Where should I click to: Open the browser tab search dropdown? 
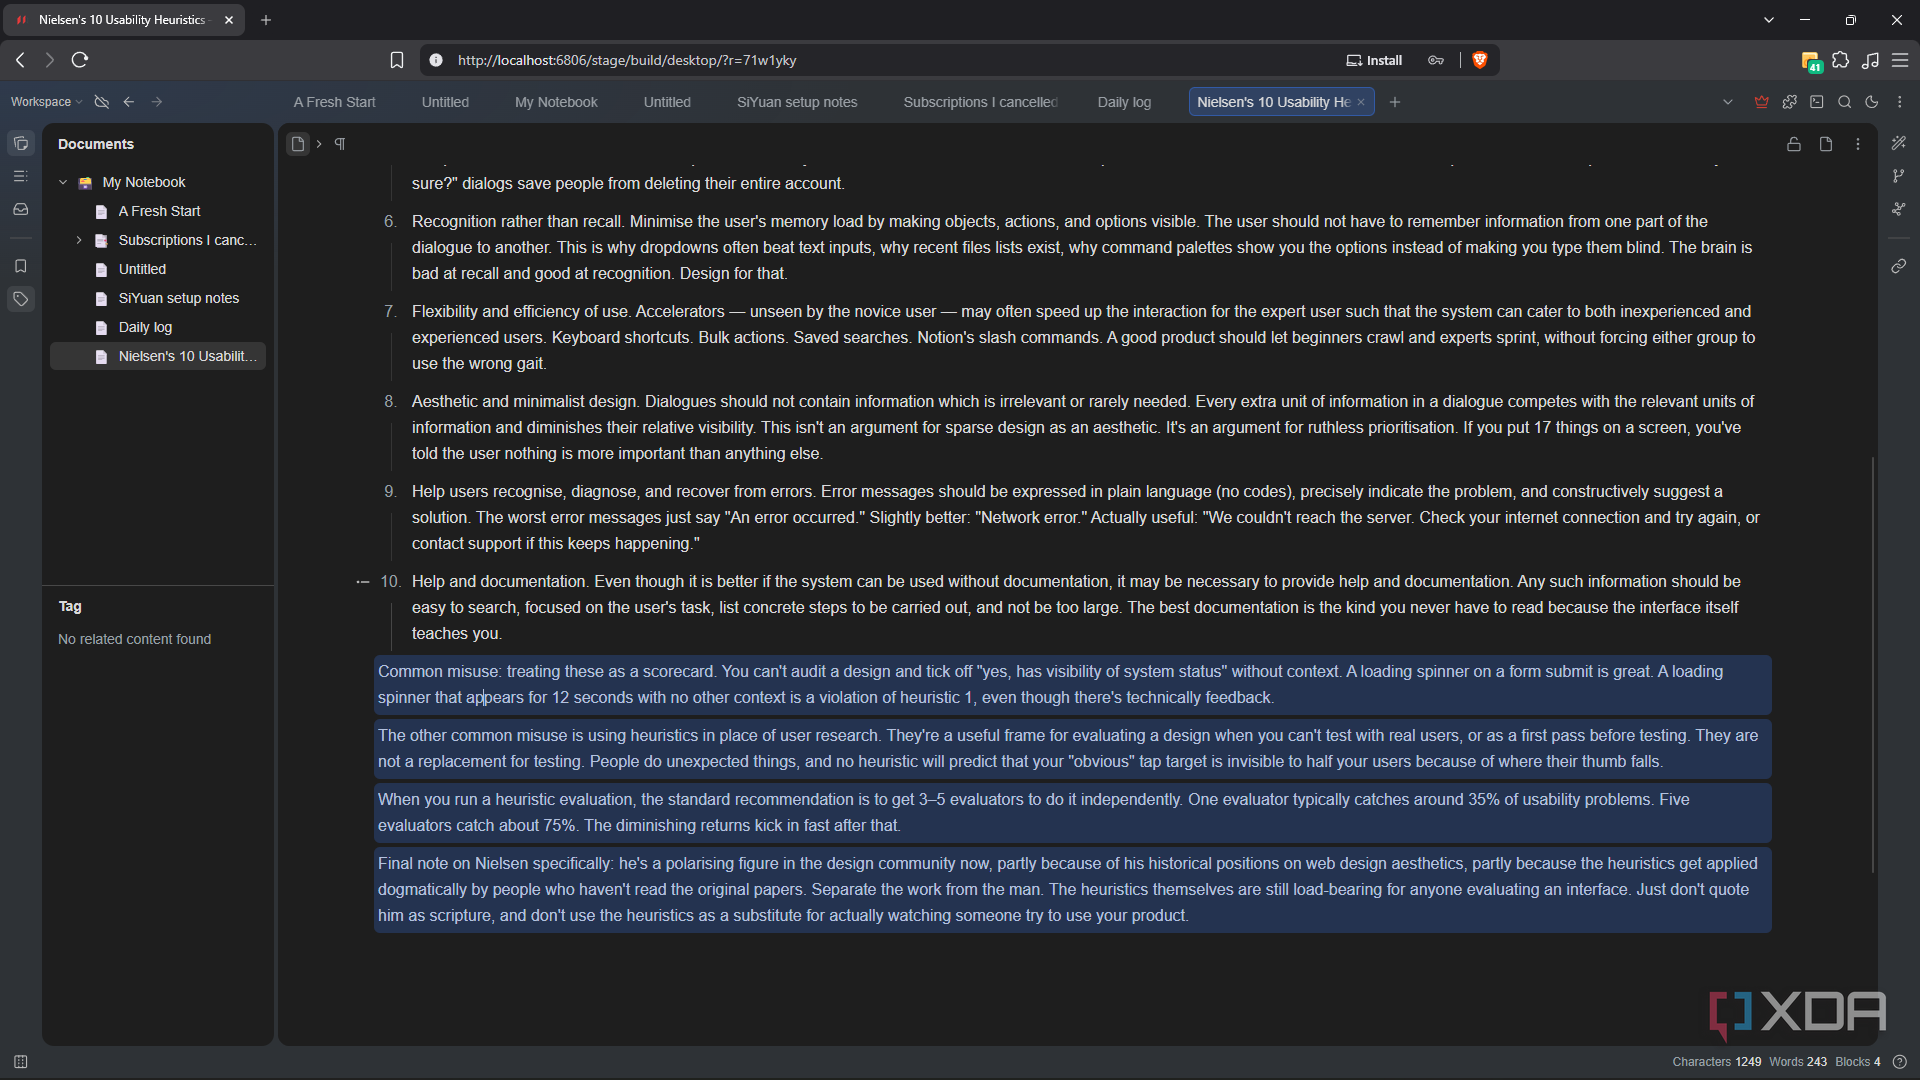coord(1769,20)
